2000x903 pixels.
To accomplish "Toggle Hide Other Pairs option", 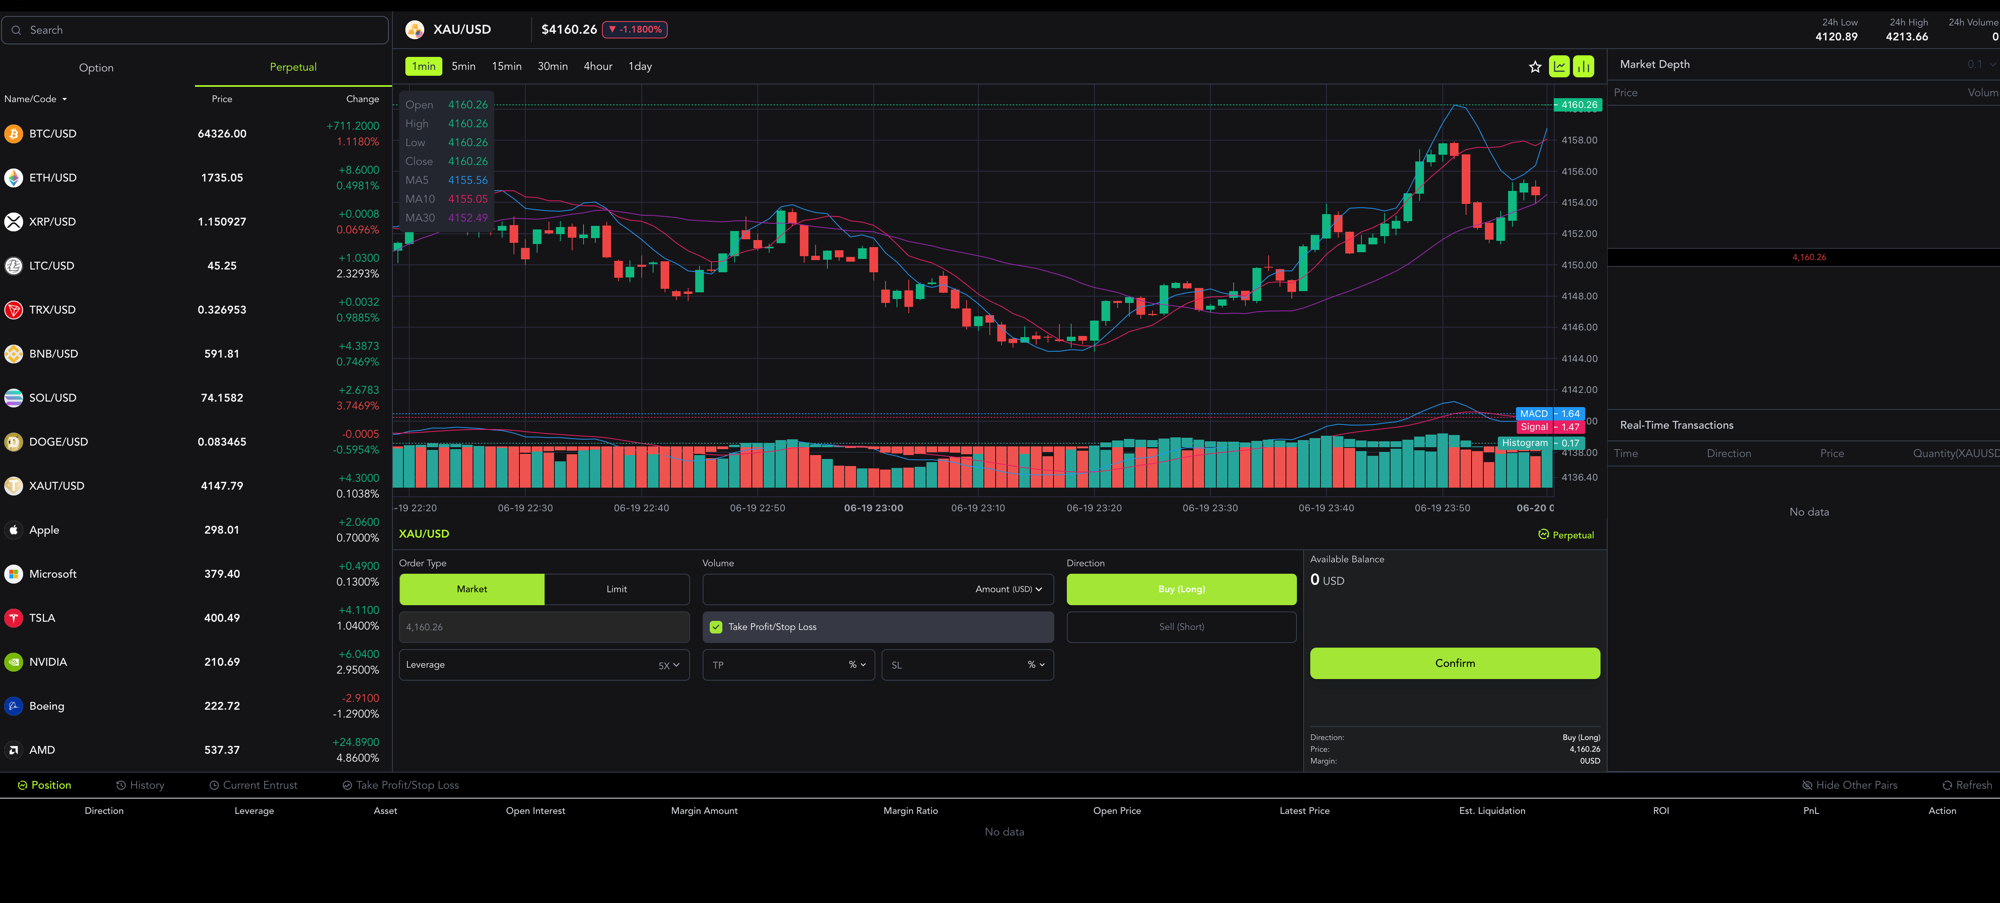I will point(1850,785).
